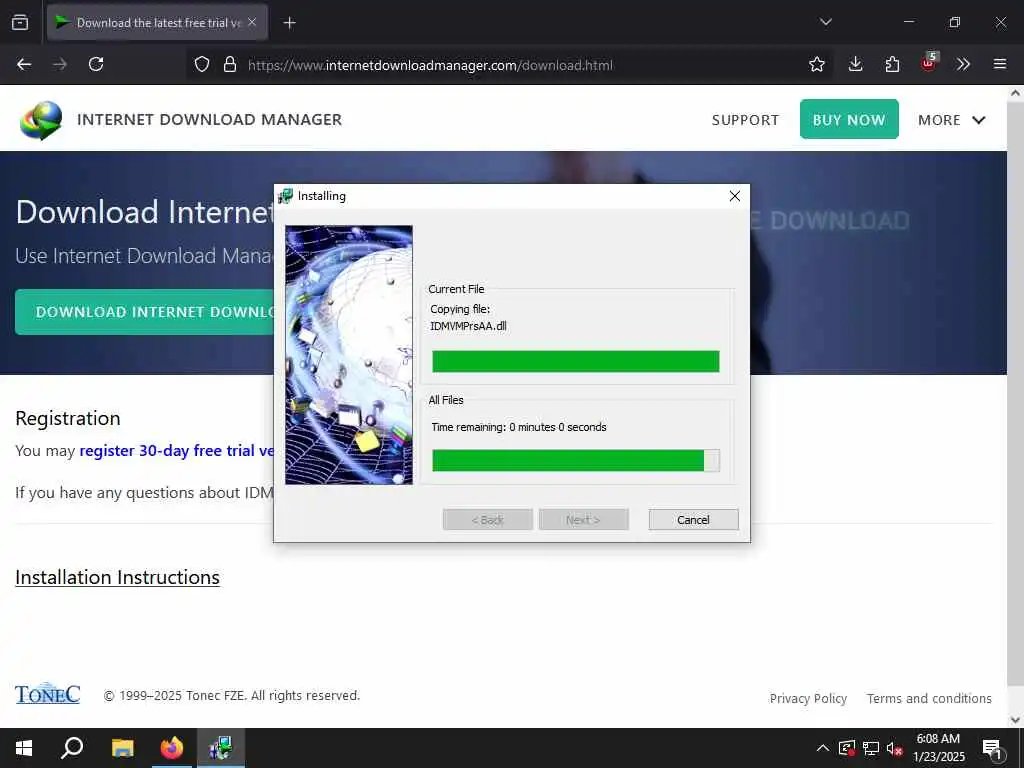Click the Current File progress bar
This screenshot has height=768, width=1024.
pyautogui.click(x=575, y=361)
